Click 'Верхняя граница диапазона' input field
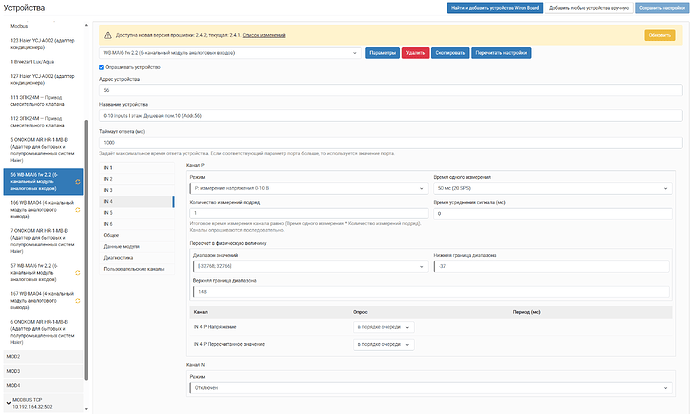Viewport: 690px width, 414px height. pyautogui.click(x=431, y=292)
